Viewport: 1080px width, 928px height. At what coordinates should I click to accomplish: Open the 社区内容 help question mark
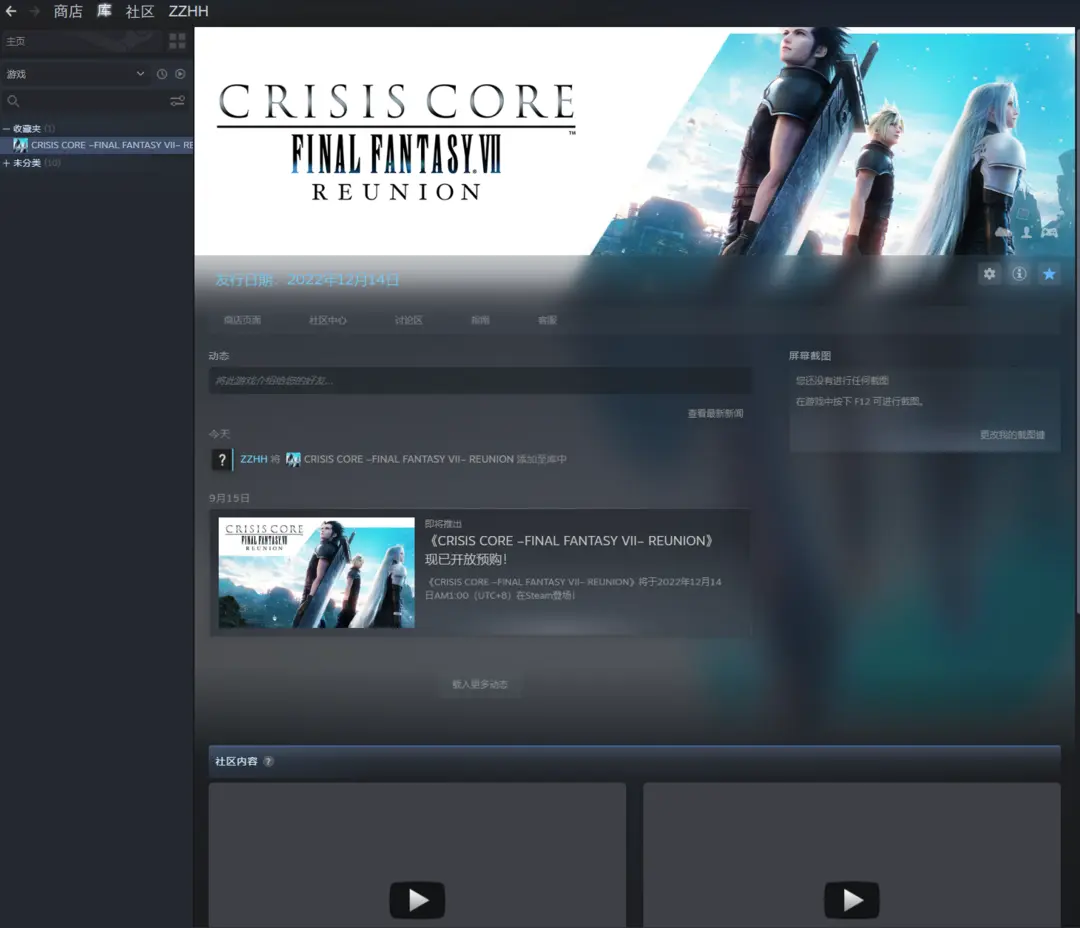click(269, 761)
